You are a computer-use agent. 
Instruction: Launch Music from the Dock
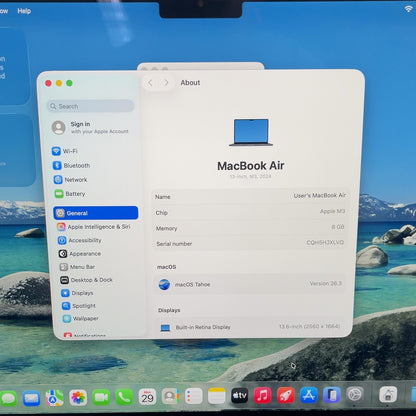[263, 396]
